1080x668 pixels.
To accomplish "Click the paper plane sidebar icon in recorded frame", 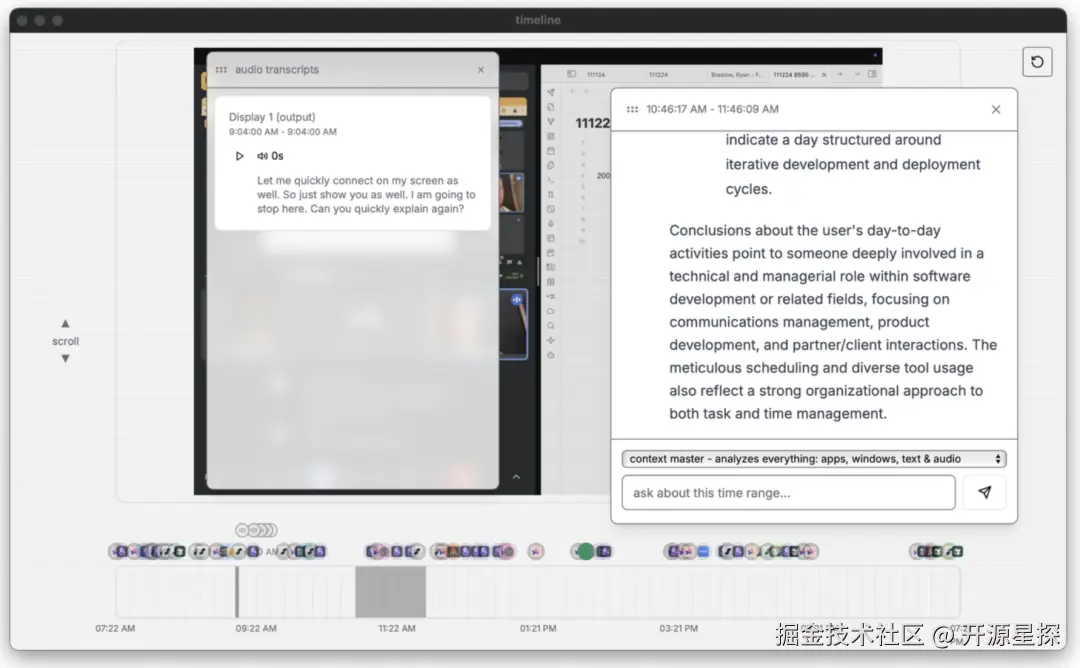I will [x=550, y=92].
